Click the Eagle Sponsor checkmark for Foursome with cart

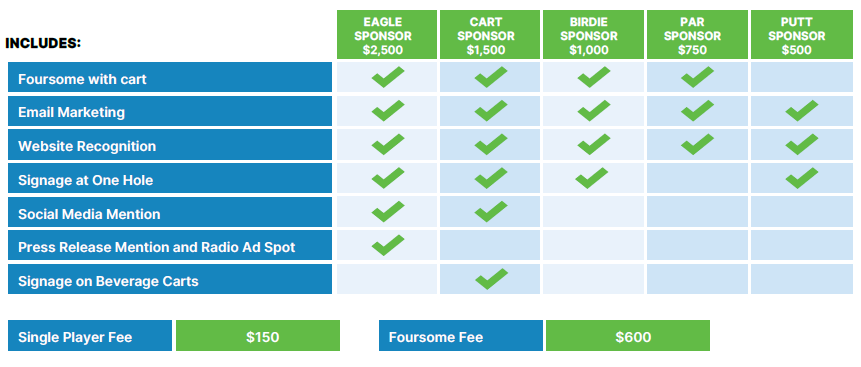388,77
